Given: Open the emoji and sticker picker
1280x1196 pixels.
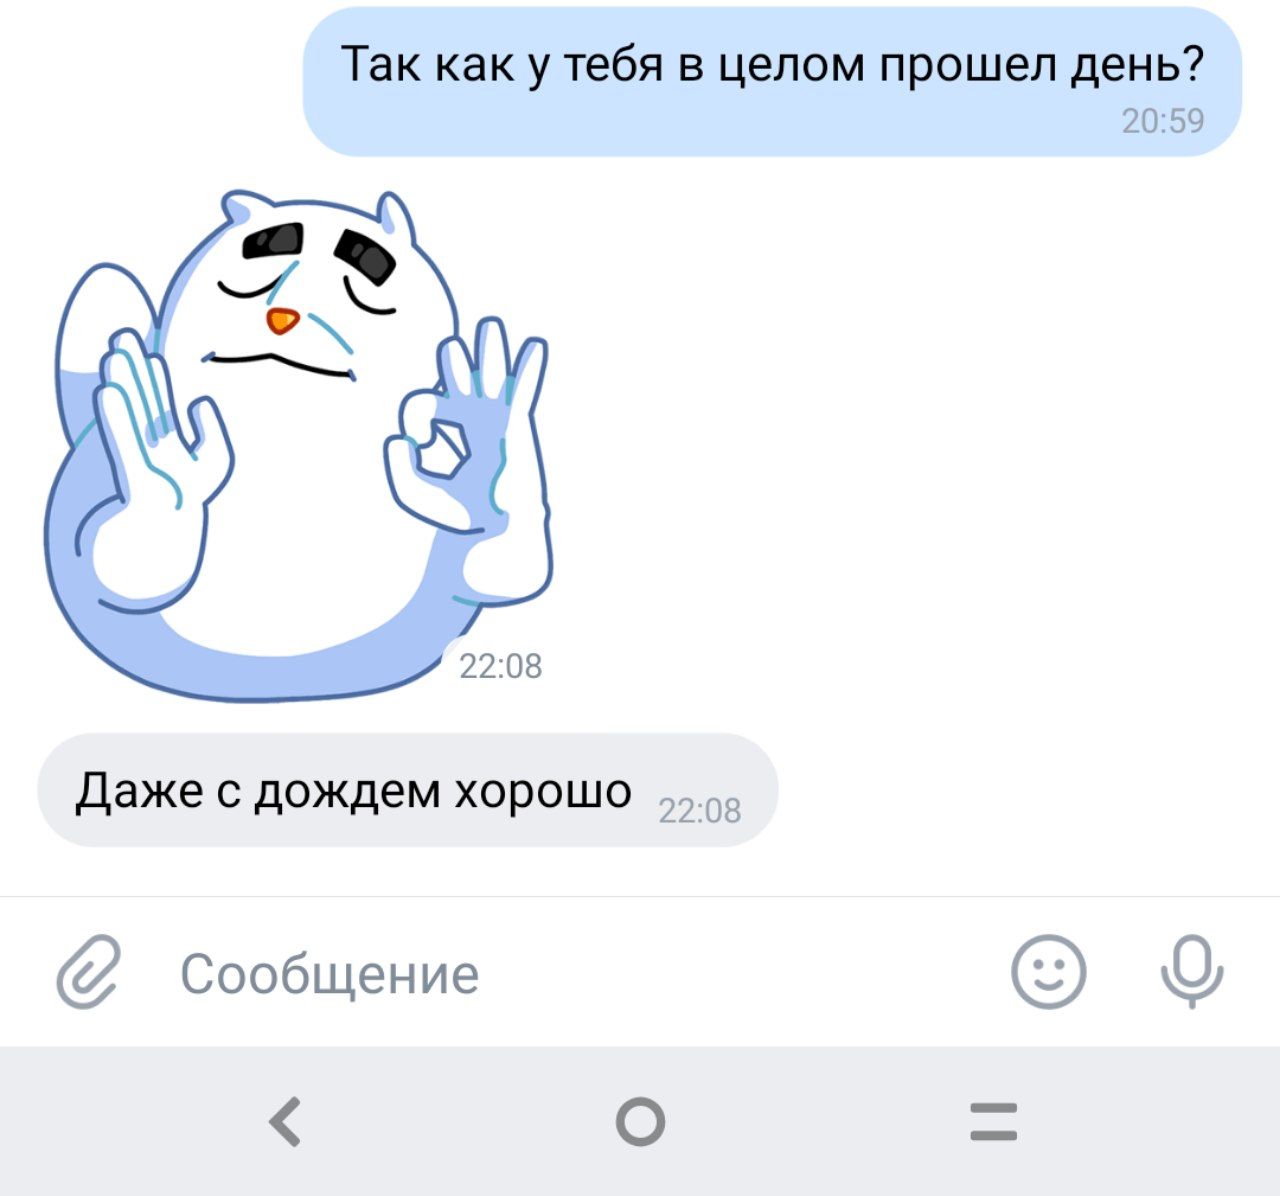Looking at the screenshot, I should pos(1048,970).
